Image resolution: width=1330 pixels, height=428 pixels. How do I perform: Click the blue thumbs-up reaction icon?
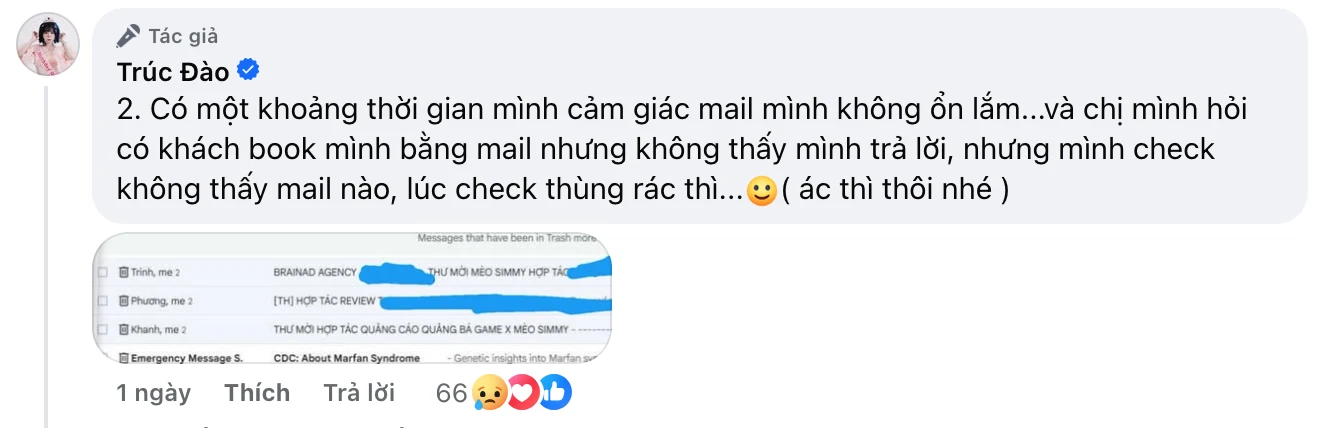click(x=555, y=393)
